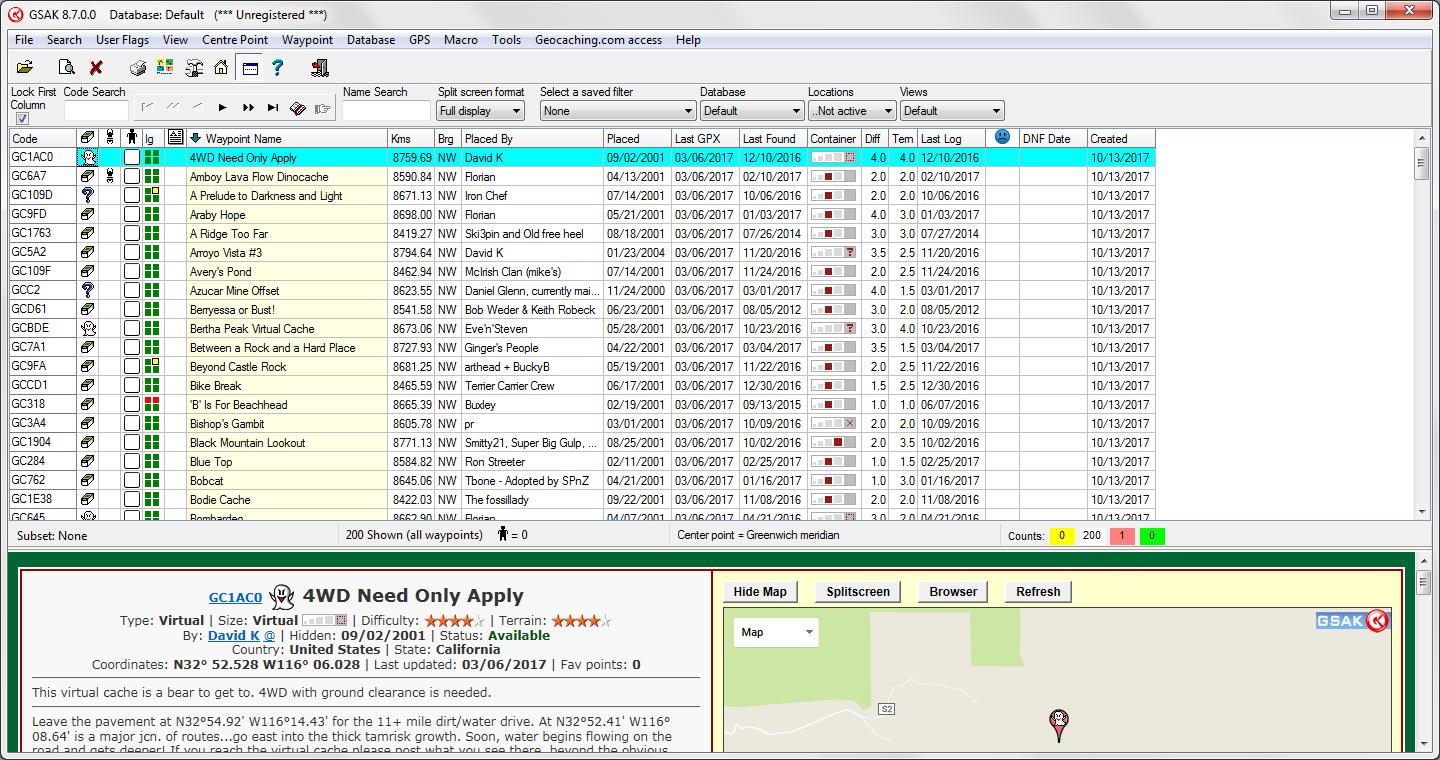Select the Bodie Cache waypoint row

582,499
